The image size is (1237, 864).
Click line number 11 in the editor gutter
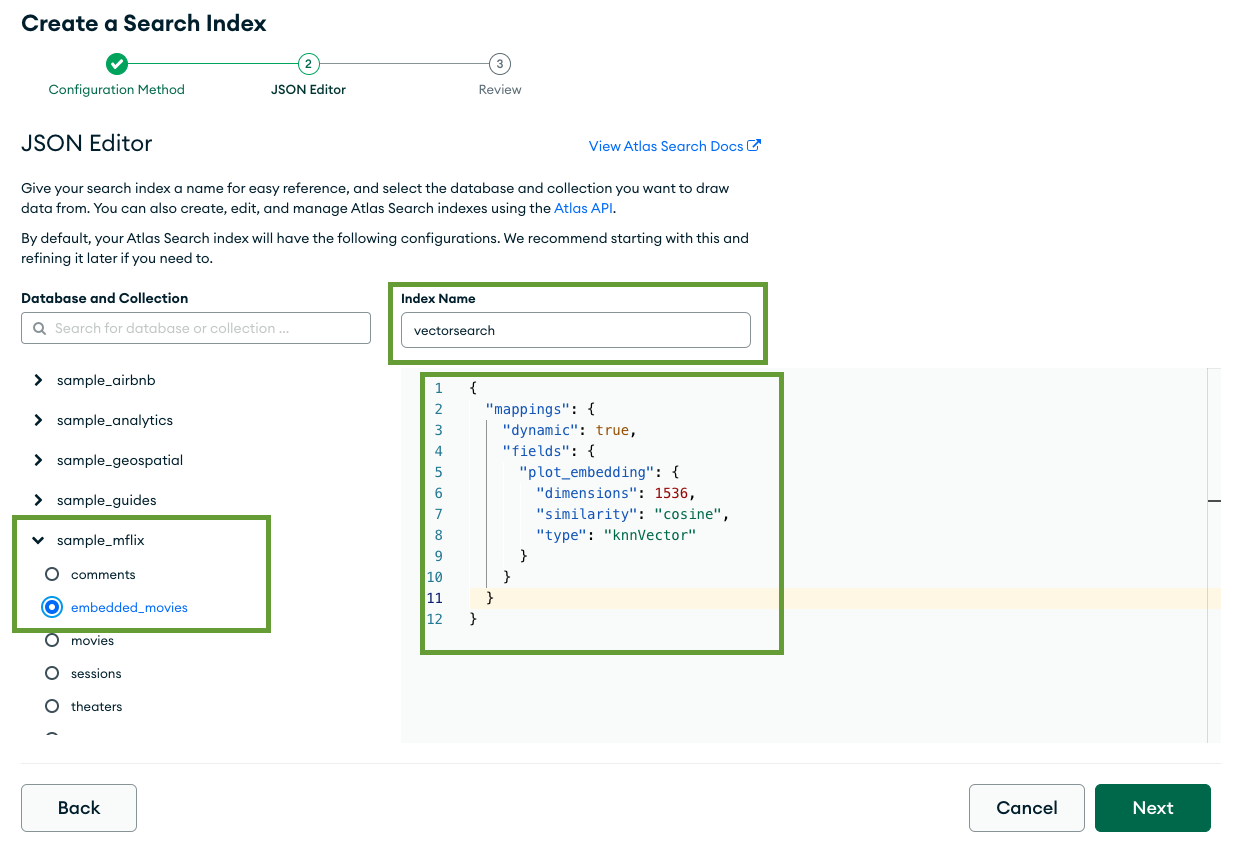tap(434, 597)
